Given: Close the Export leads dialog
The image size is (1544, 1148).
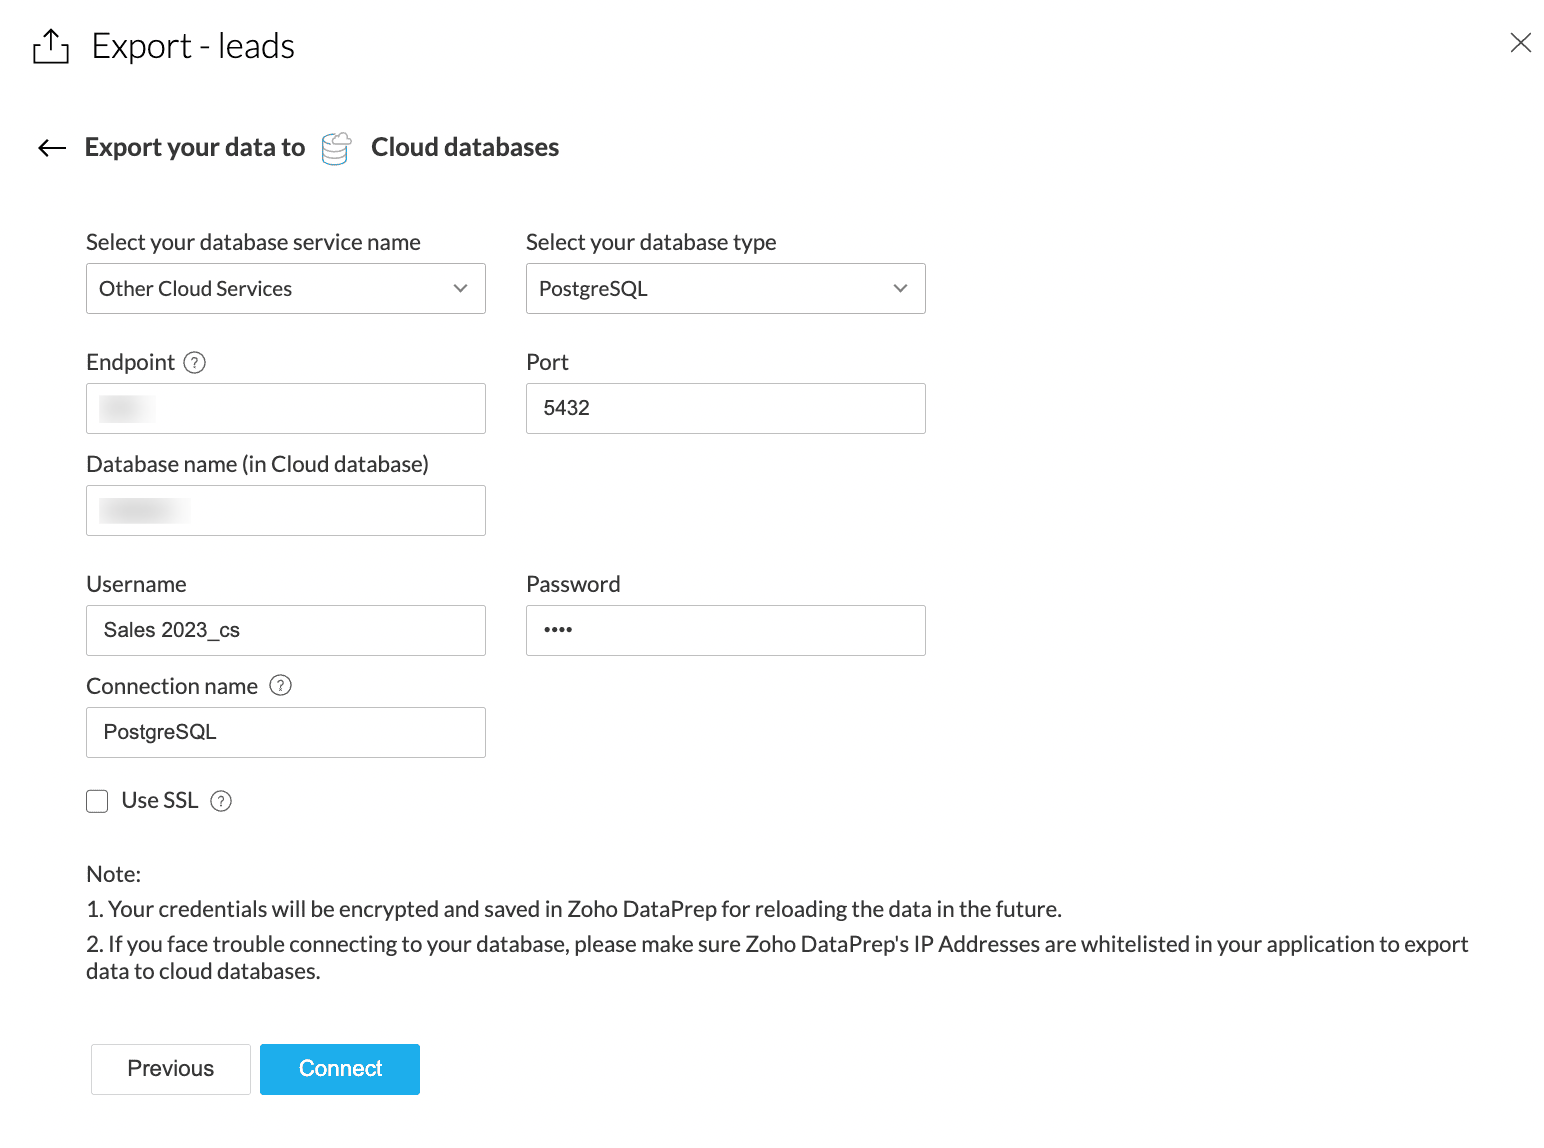Looking at the screenshot, I should [x=1520, y=43].
